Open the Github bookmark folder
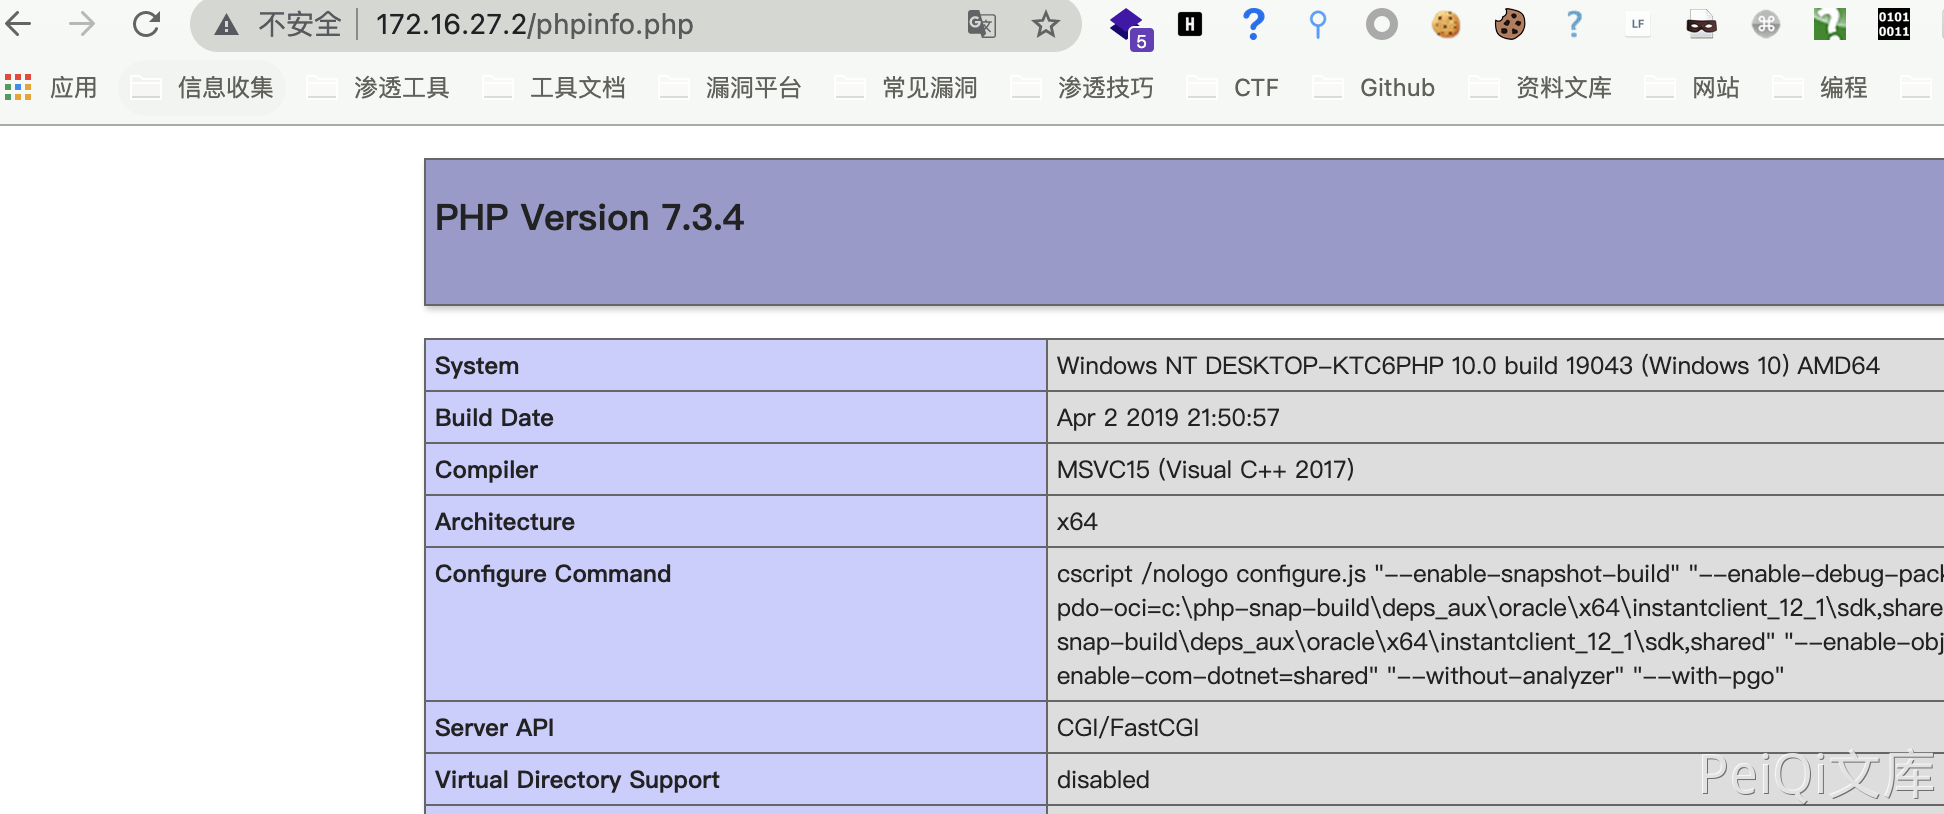Screen dimensions: 1944x814 pos(1374,88)
